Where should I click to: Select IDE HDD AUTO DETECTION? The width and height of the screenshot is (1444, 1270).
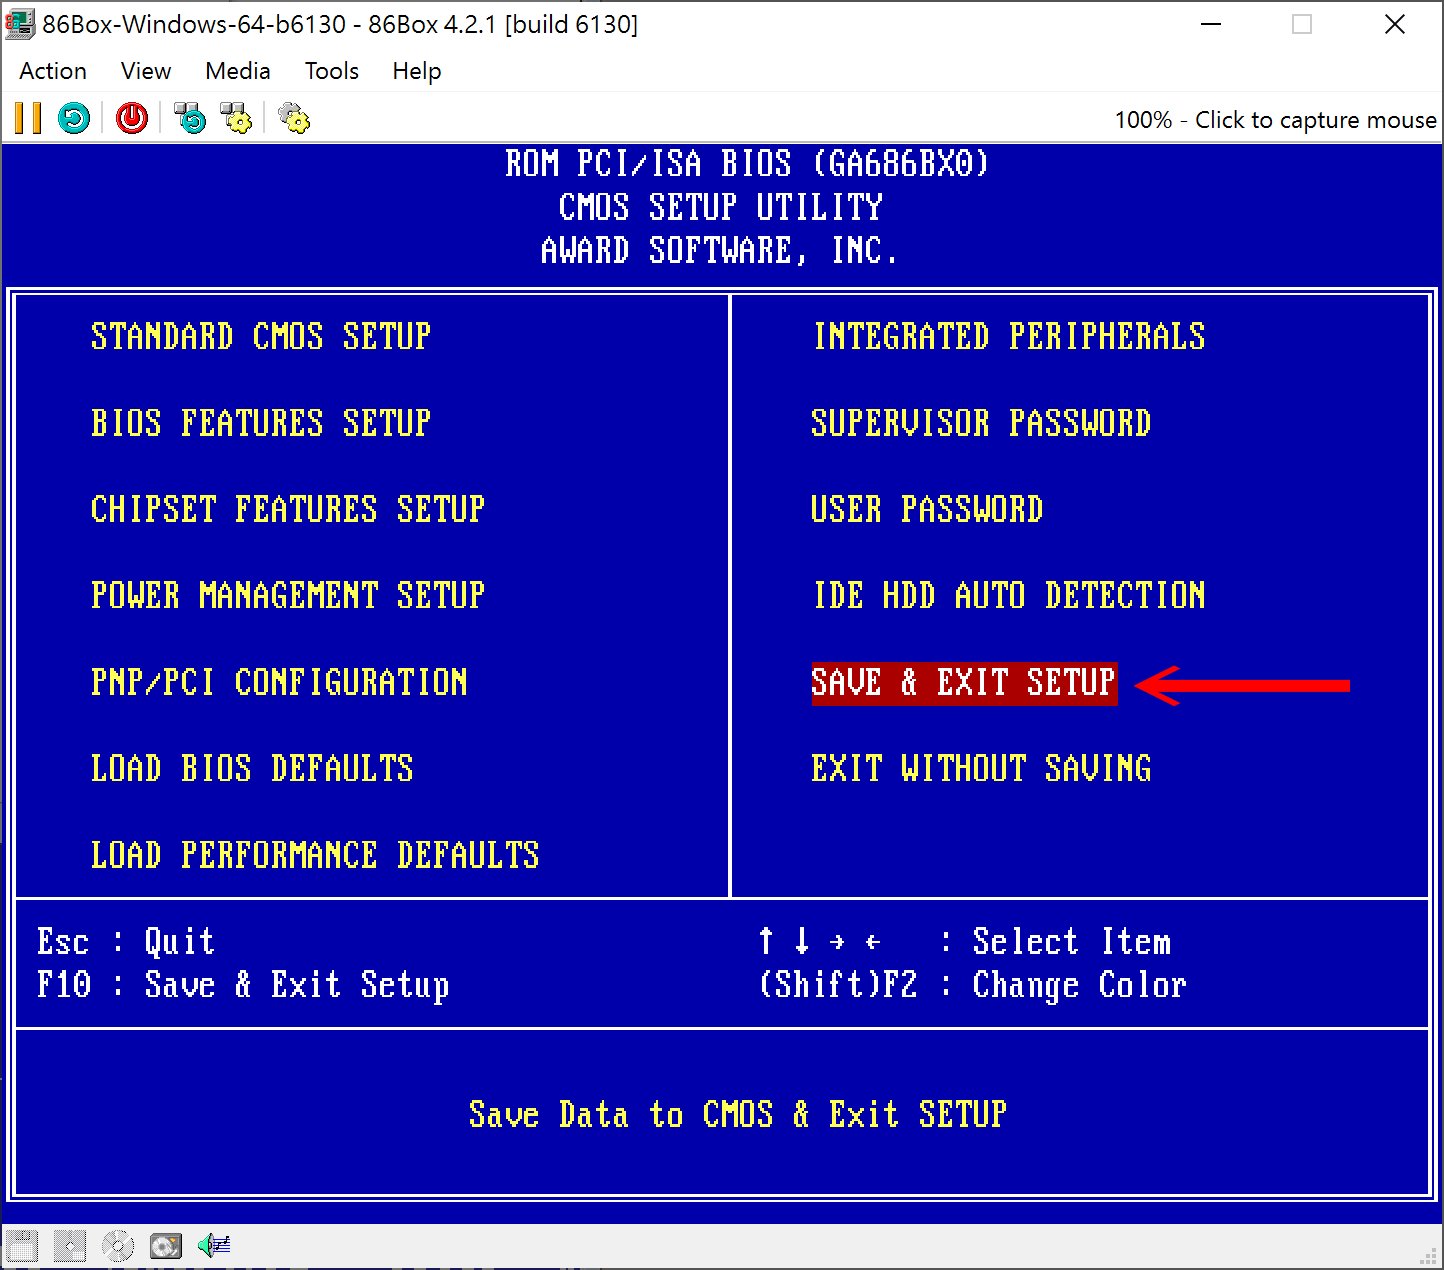click(x=1009, y=596)
